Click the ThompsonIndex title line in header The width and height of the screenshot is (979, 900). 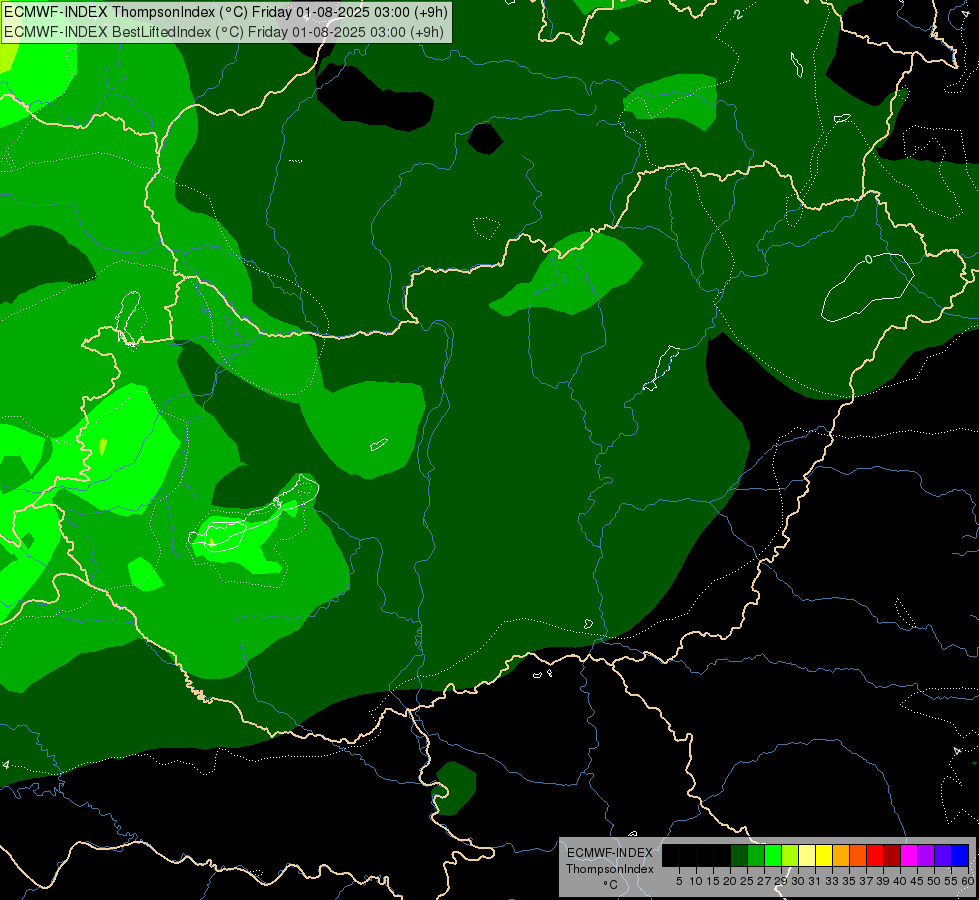coord(226,12)
